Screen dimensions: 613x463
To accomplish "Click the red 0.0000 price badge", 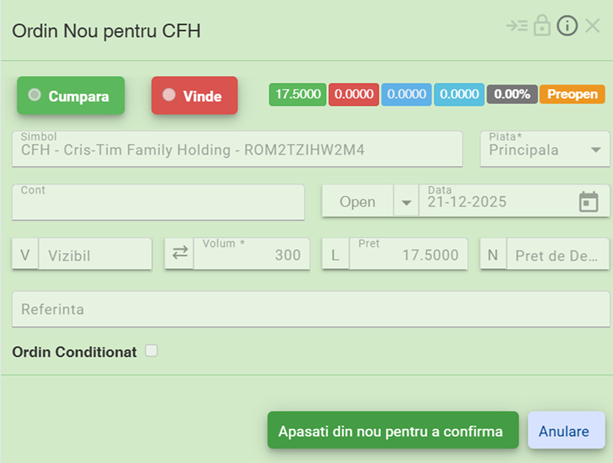I will (352, 94).
